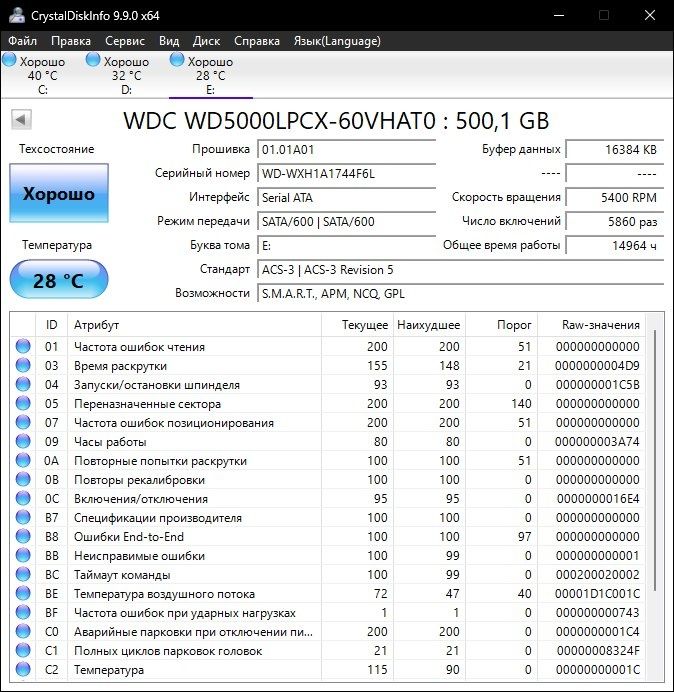Click status orb for Повторы рекалибровки
The image size is (674, 692).
coord(23,479)
